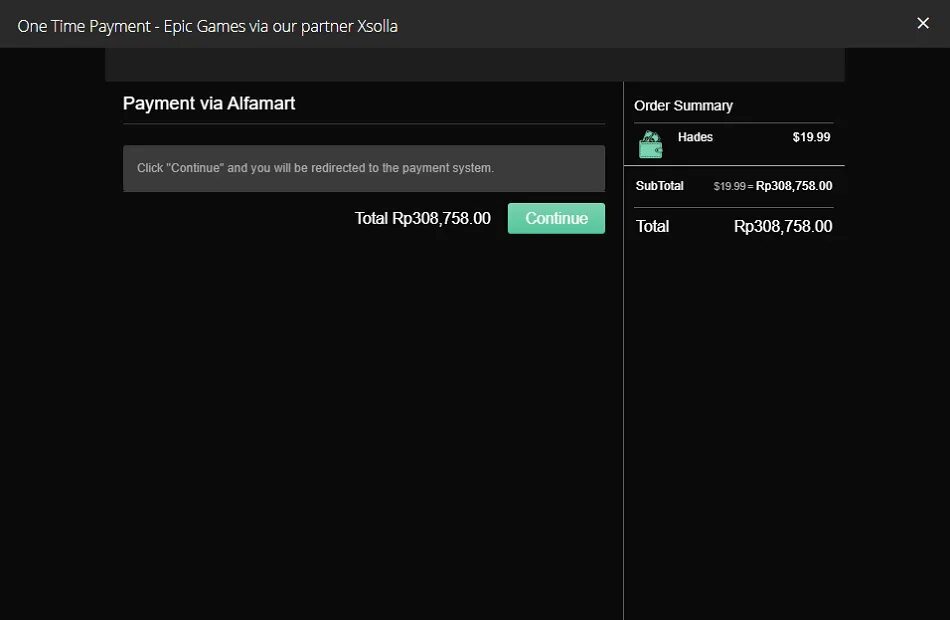Click the redirect notice about the payment system
The height and width of the screenshot is (620, 950).
364,168
